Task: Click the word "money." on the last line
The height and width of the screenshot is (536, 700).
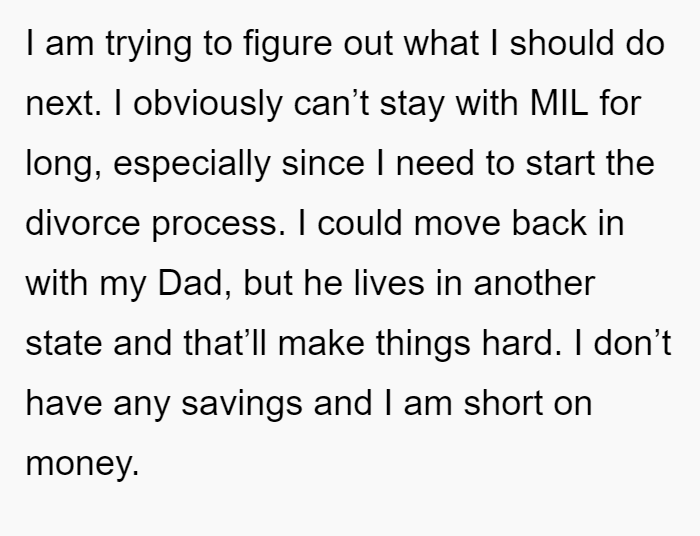Action: click(82, 464)
